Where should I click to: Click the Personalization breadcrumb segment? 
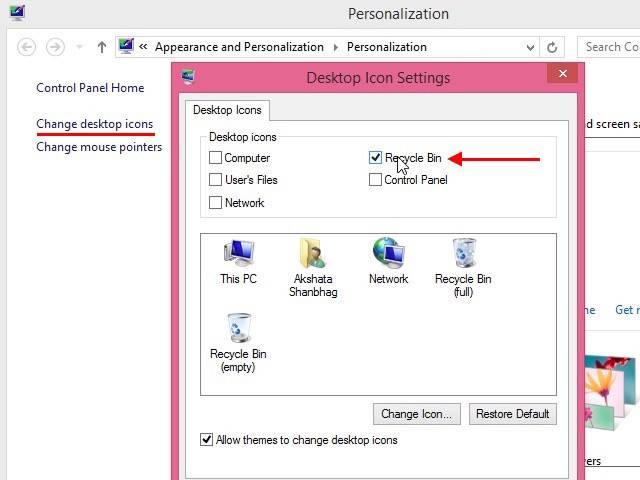pos(387,47)
